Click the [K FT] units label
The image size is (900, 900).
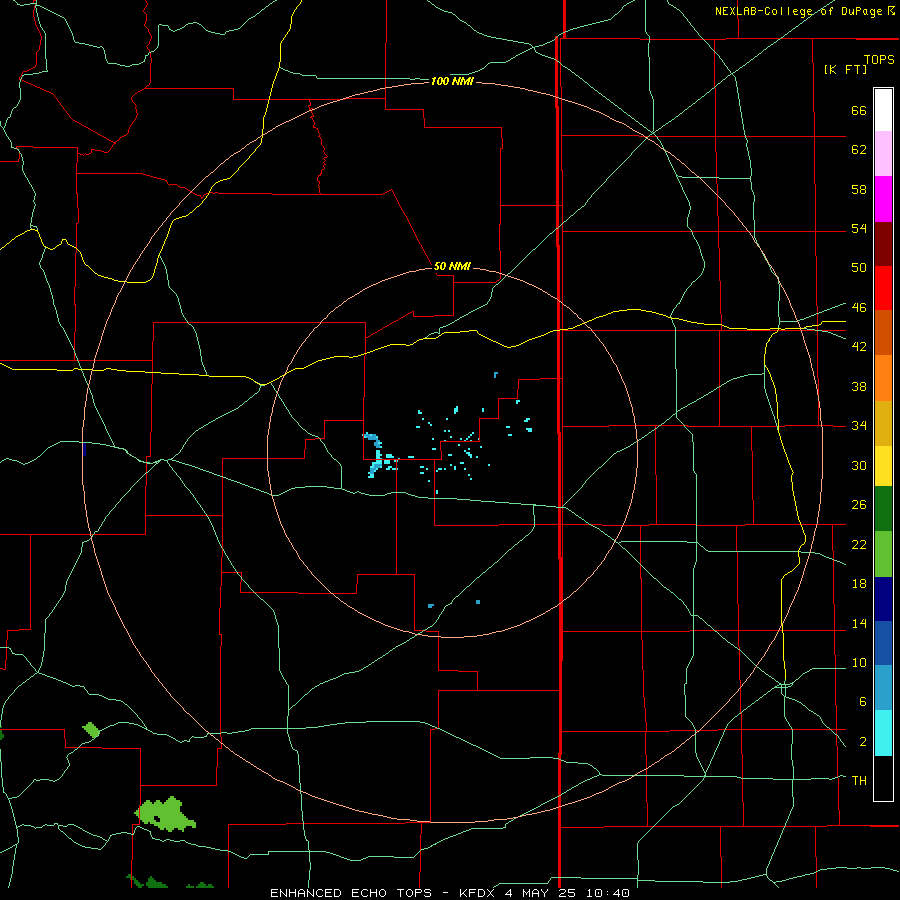(x=845, y=69)
